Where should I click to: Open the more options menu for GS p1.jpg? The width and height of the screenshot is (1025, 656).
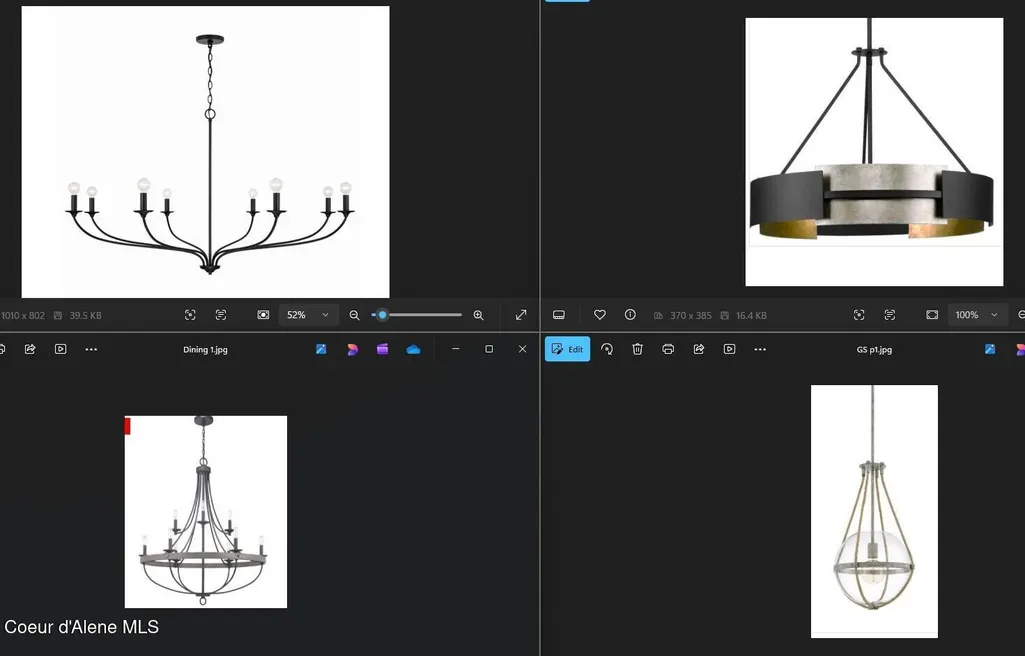[x=760, y=349]
